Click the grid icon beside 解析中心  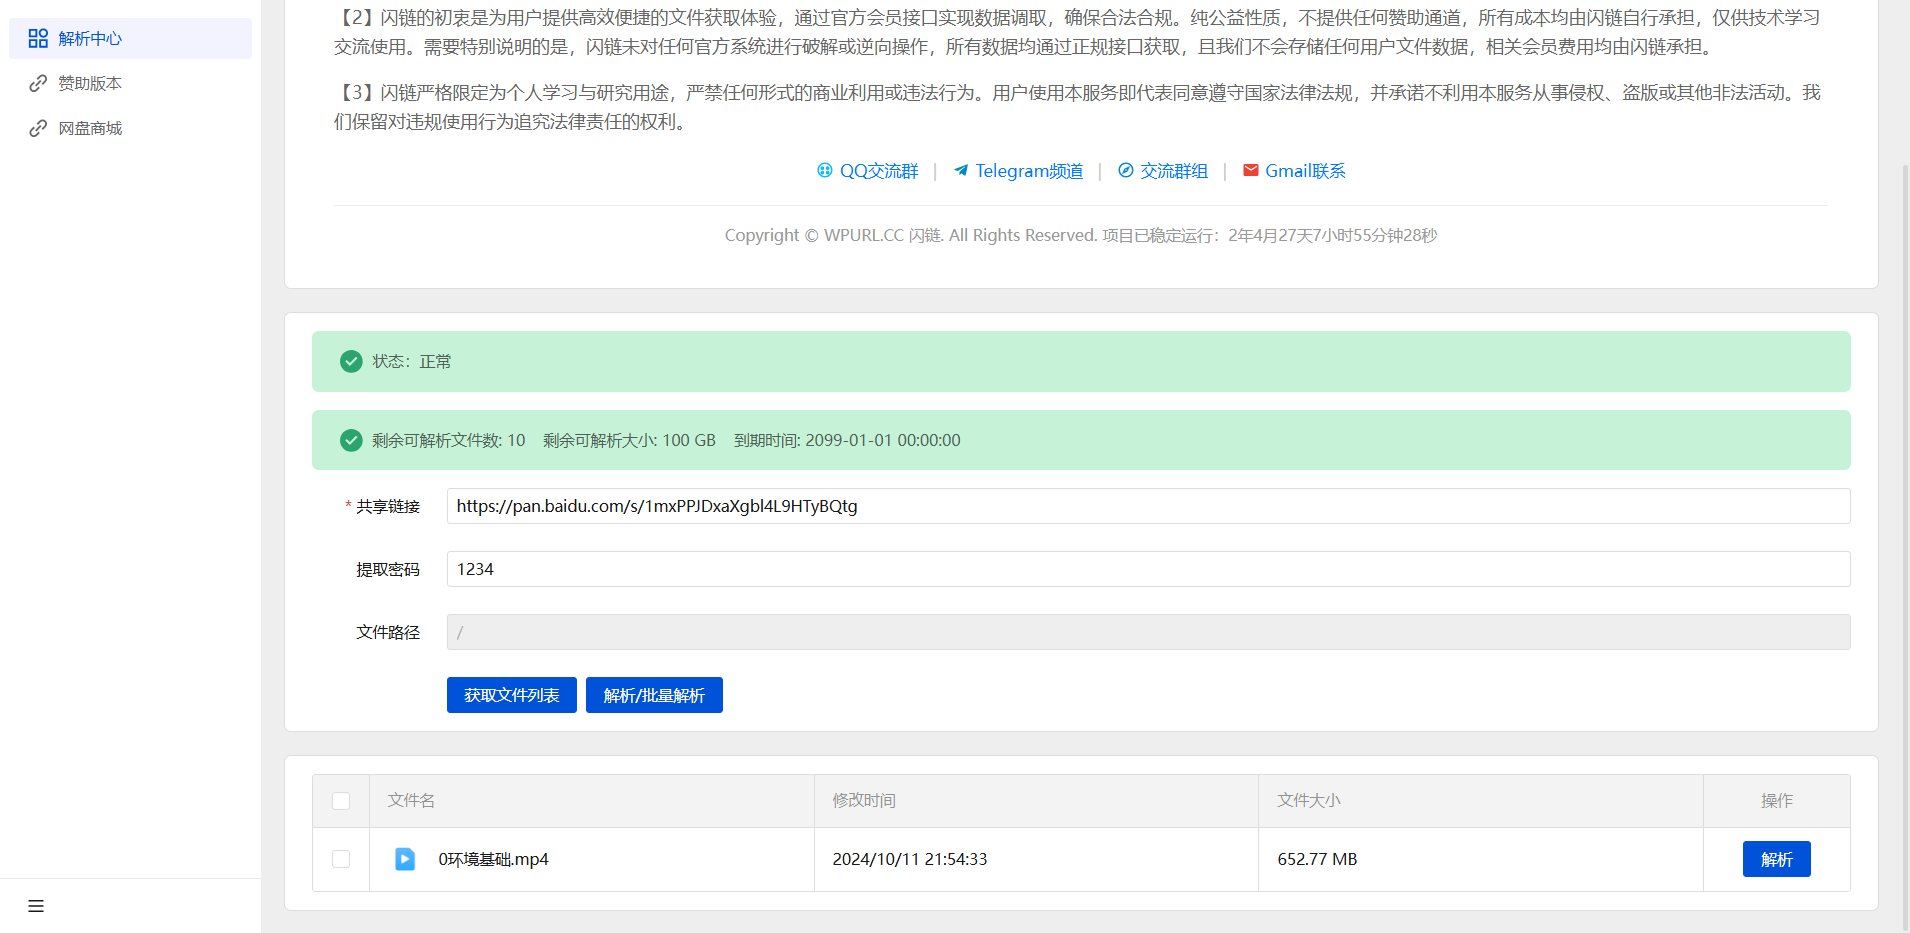(x=38, y=38)
